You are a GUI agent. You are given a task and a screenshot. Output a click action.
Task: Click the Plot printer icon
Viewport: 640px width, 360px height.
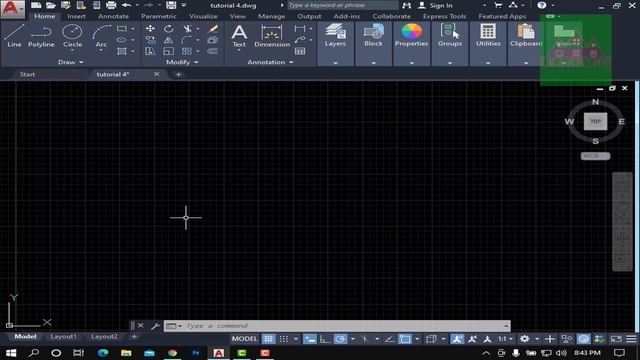pyautogui.click(x=111, y=5)
